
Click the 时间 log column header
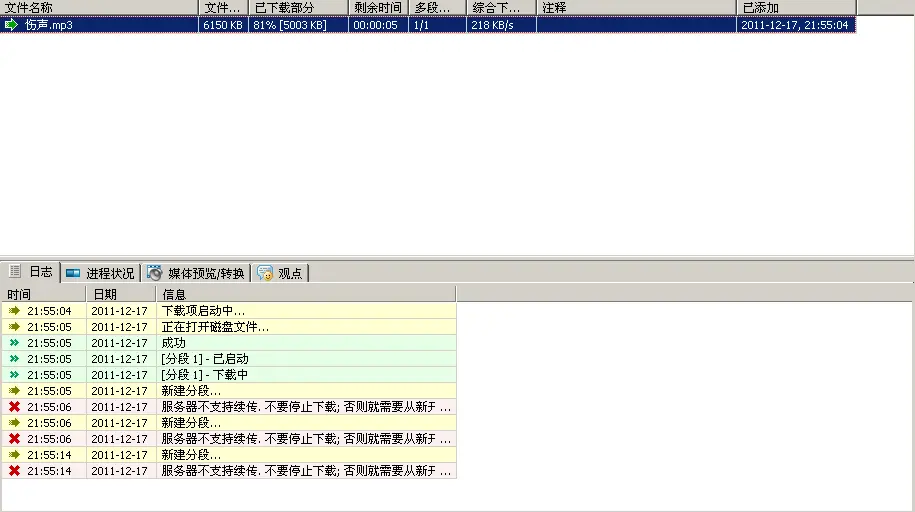click(44, 294)
